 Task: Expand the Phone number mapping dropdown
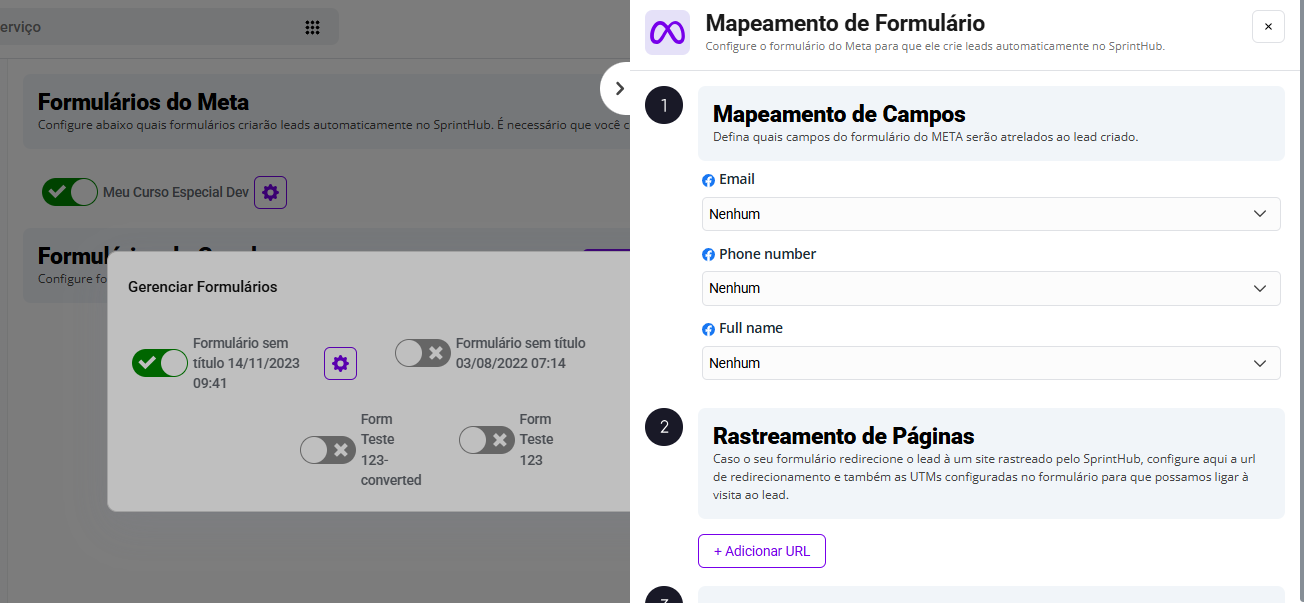[990, 288]
